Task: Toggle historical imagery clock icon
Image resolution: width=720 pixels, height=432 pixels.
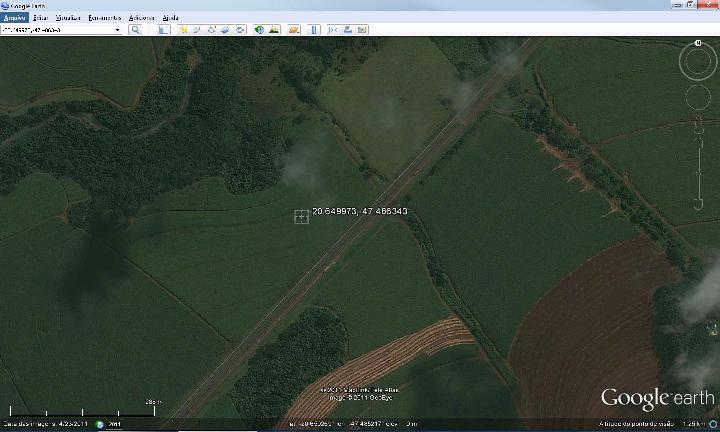Action: pyautogui.click(x=259, y=30)
